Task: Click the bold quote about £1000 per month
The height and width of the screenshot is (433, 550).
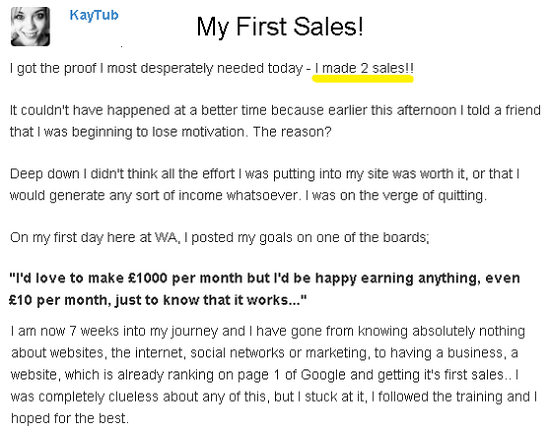Action: pos(264,289)
